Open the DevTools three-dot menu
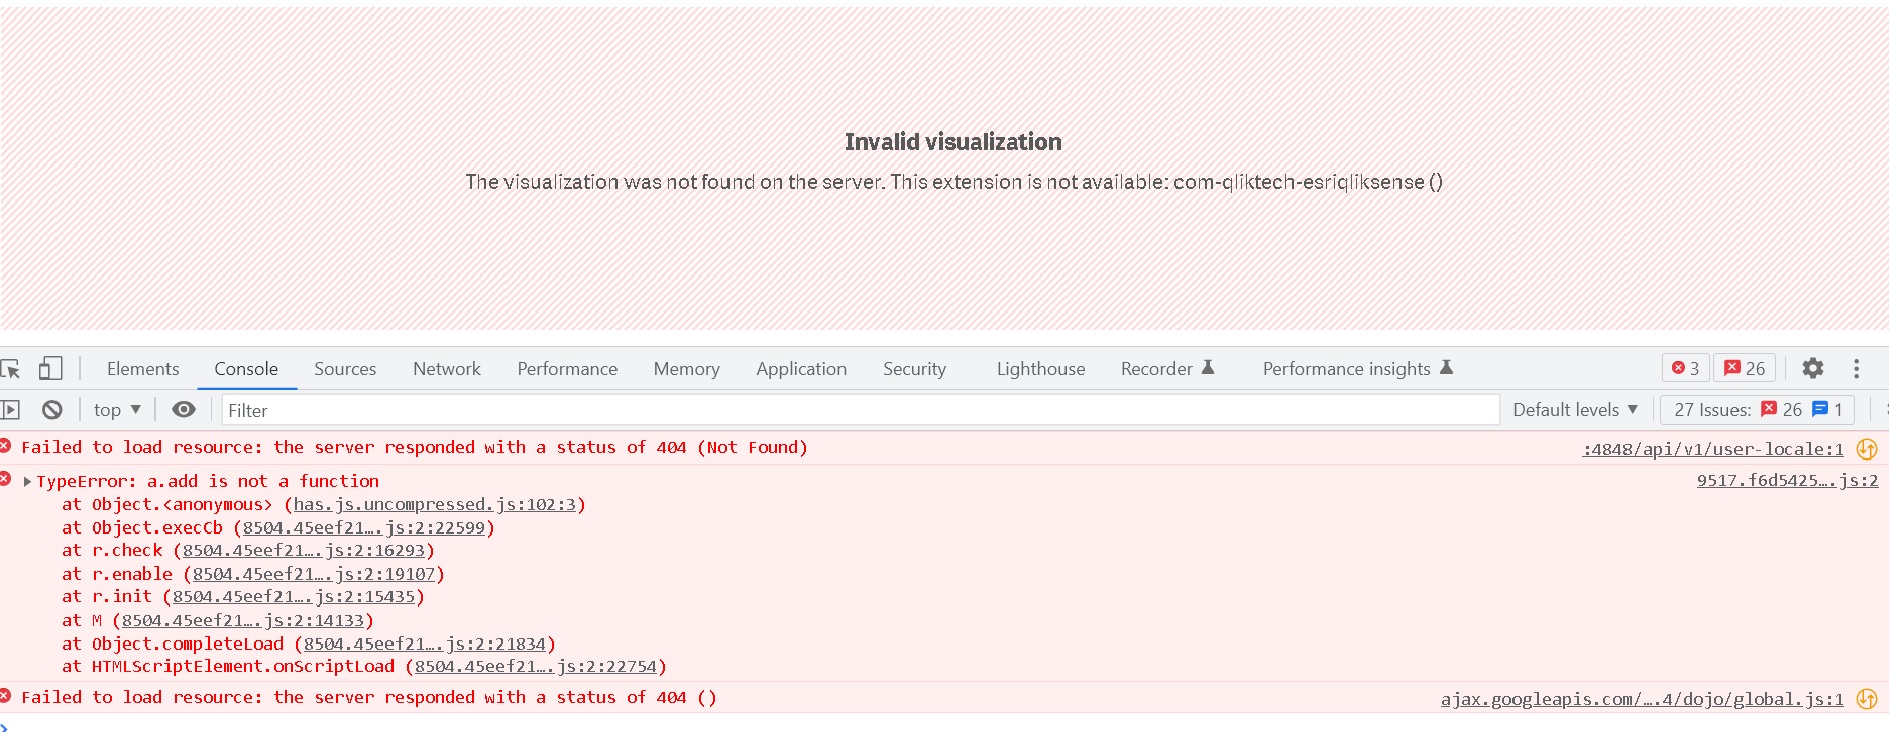This screenshot has height=732, width=1889. (x=1856, y=369)
